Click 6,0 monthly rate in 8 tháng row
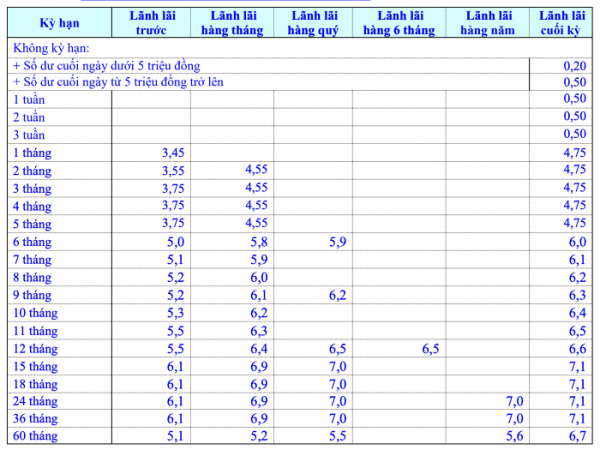 click(x=259, y=277)
